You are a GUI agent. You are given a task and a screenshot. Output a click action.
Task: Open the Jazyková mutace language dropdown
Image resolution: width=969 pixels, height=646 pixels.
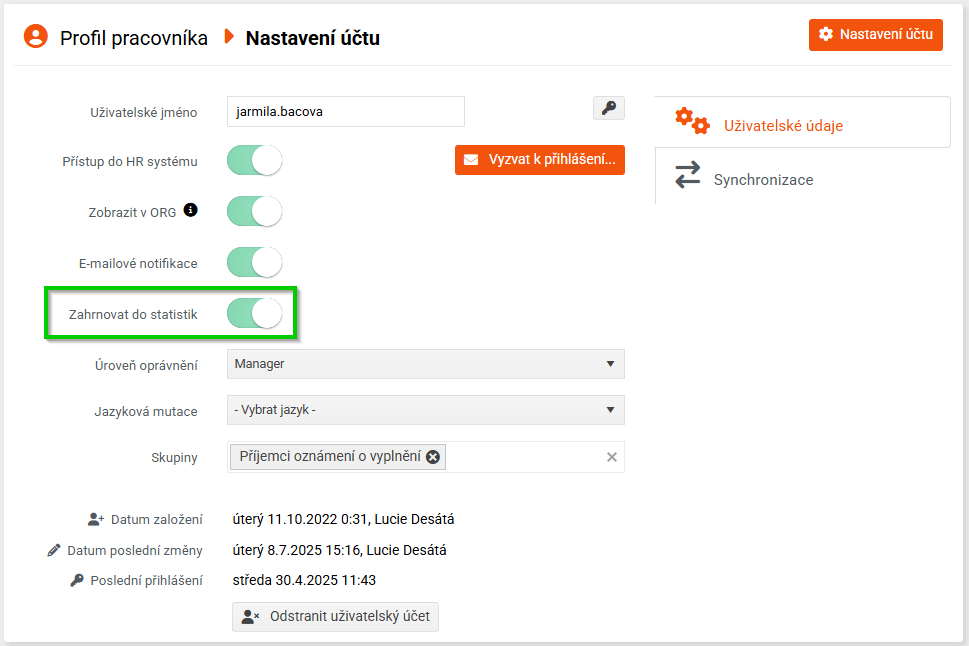point(426,410)
